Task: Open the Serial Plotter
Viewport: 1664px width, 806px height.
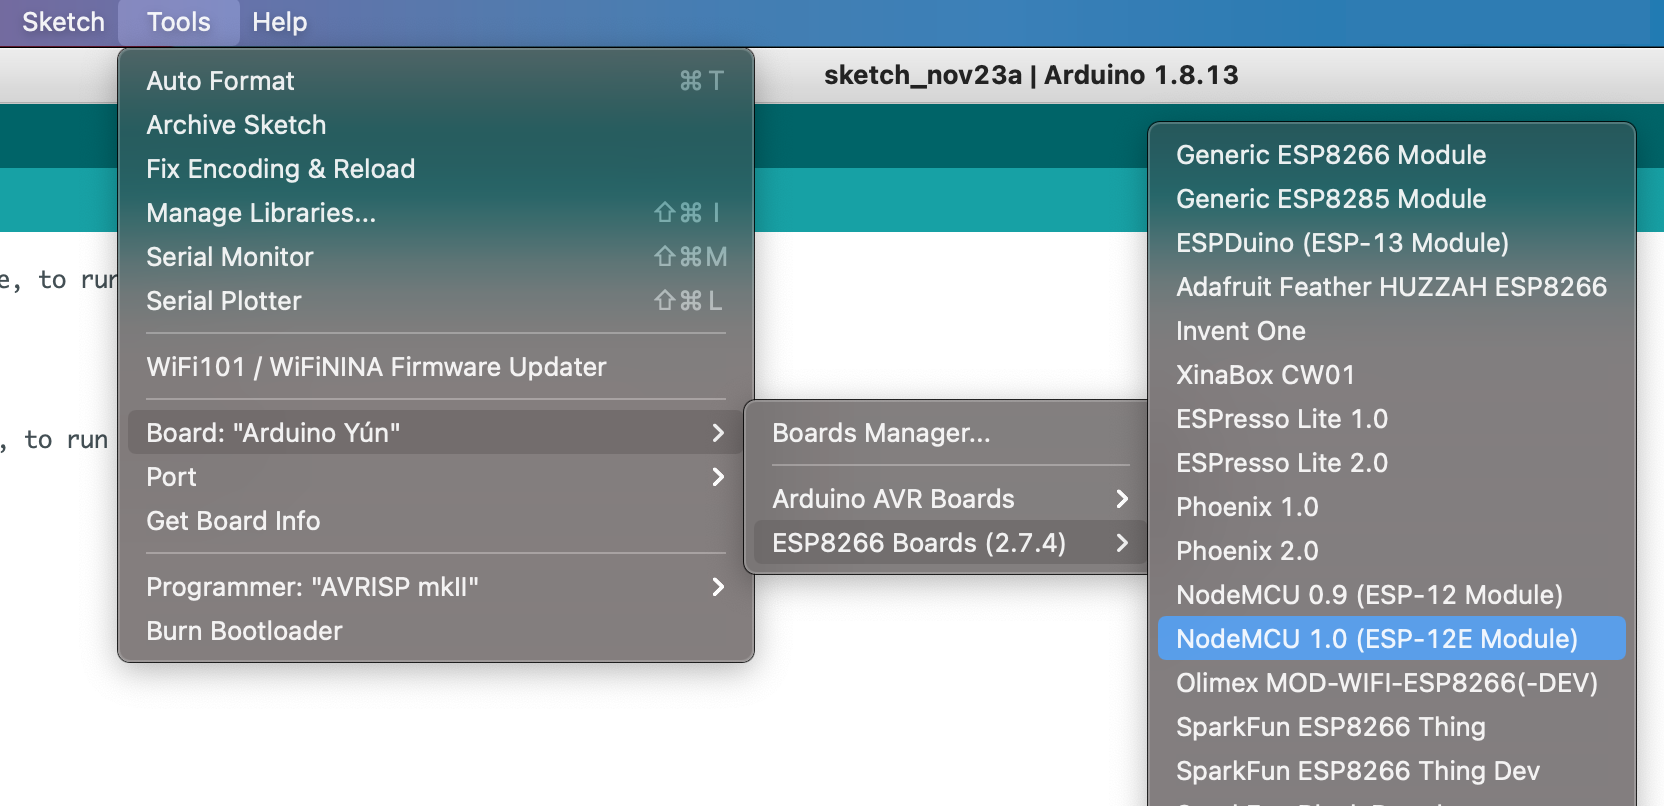Action: 224,301
